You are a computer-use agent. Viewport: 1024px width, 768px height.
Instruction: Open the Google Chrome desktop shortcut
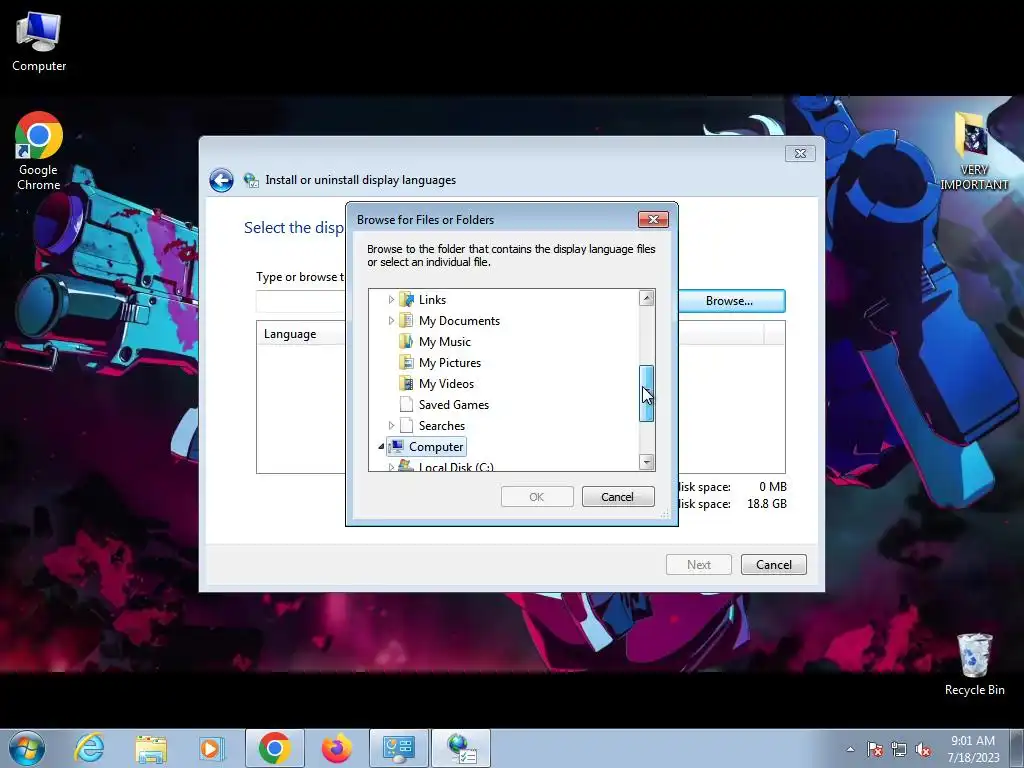(39, 151)
